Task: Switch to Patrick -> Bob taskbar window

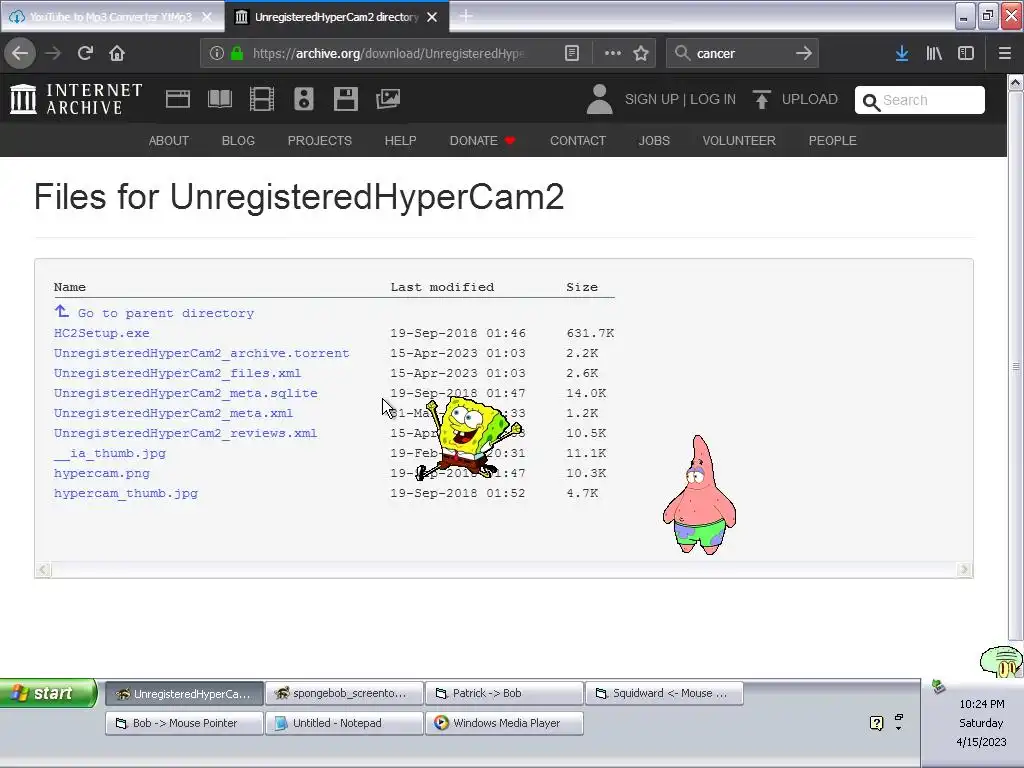Action: click(504, 693)
